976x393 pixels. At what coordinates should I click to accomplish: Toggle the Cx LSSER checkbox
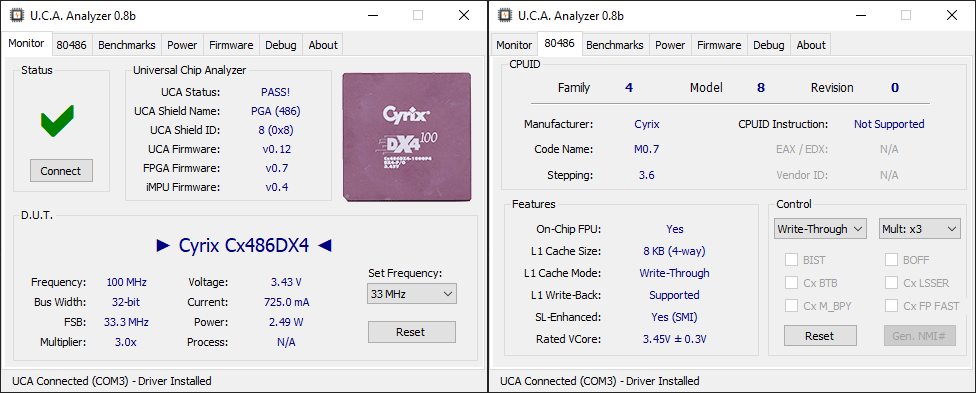[x=891, y=283]
